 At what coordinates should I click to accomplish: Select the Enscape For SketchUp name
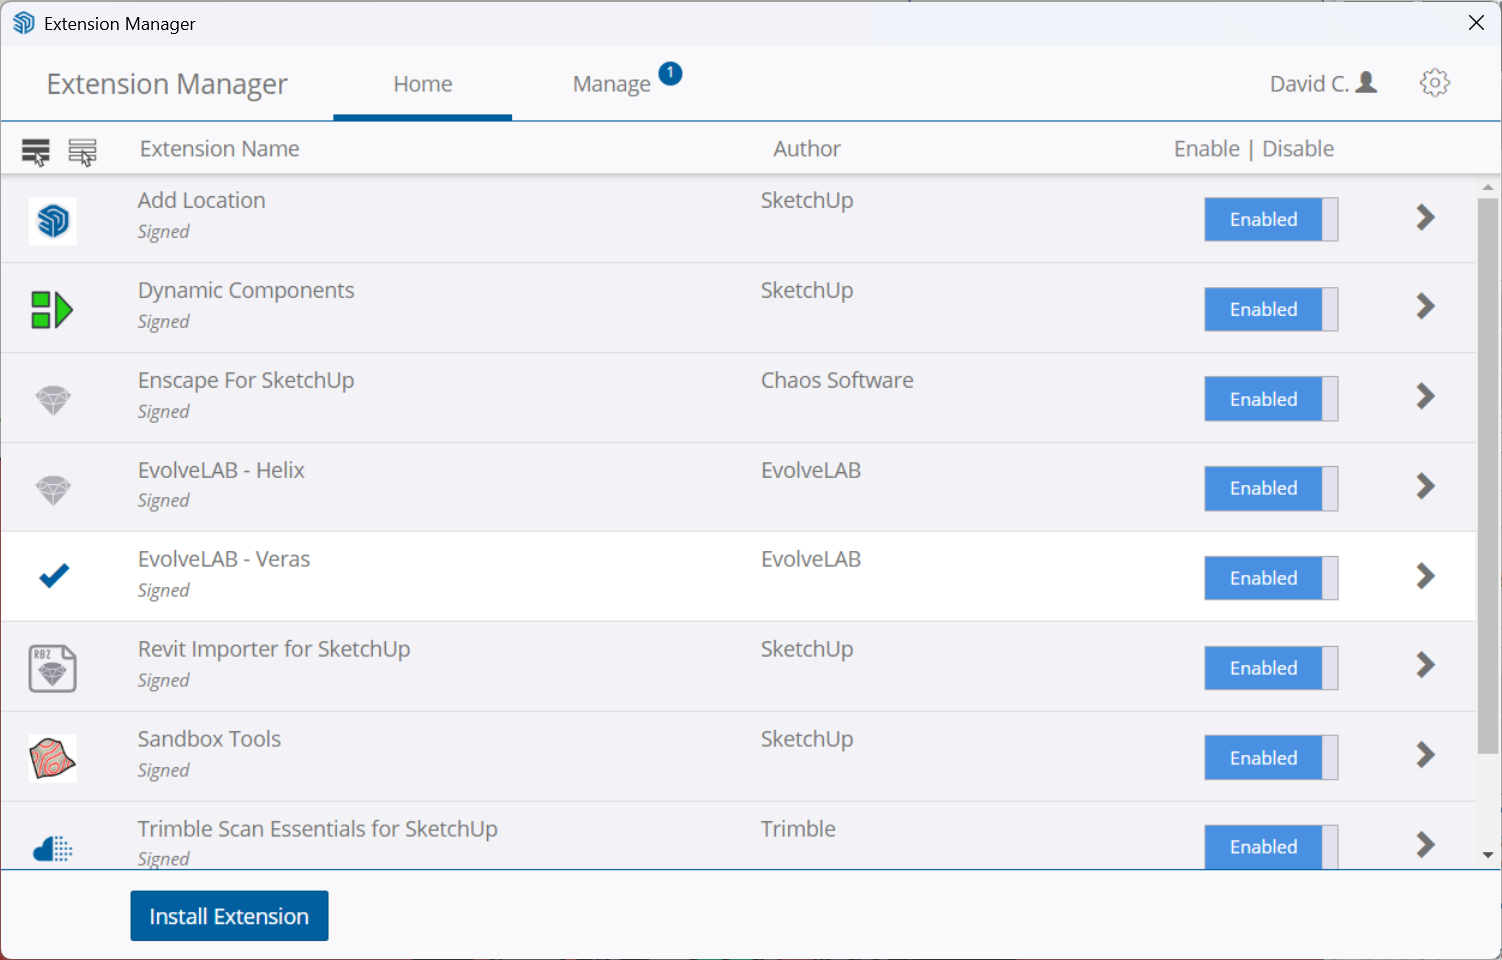tap(246, 380)
